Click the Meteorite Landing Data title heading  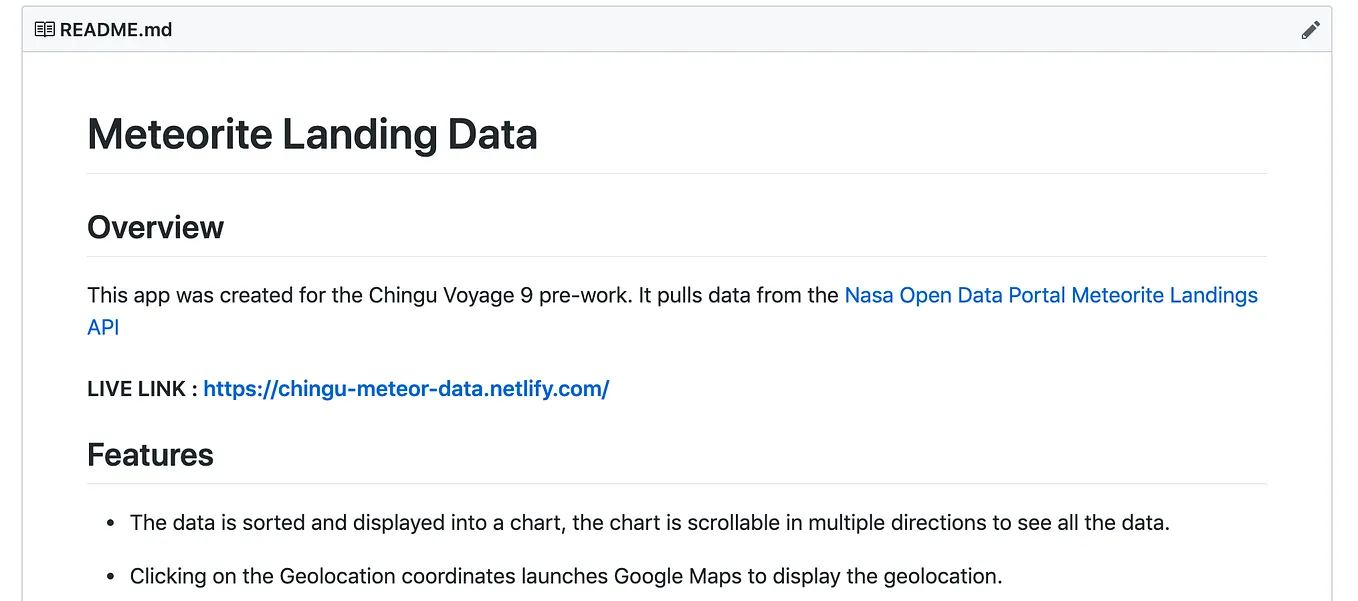[312, 134]
